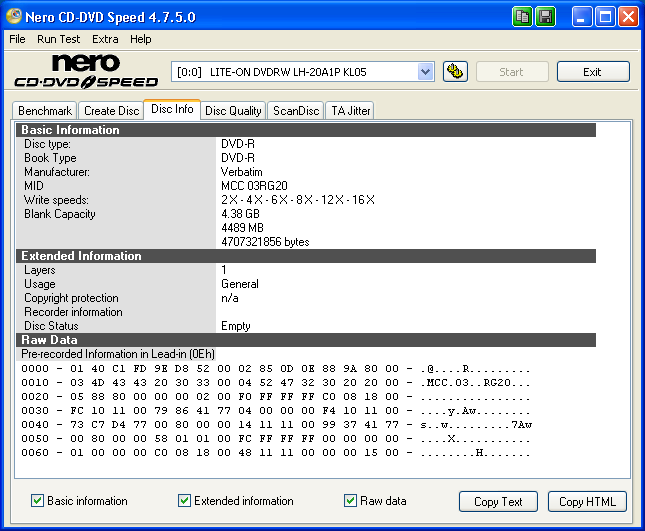Click the Nero CD-DVD Speed logo
Image resolution: width=645 pixels, height=531 pixels.
pyautogui.click(x=85, y=72)
